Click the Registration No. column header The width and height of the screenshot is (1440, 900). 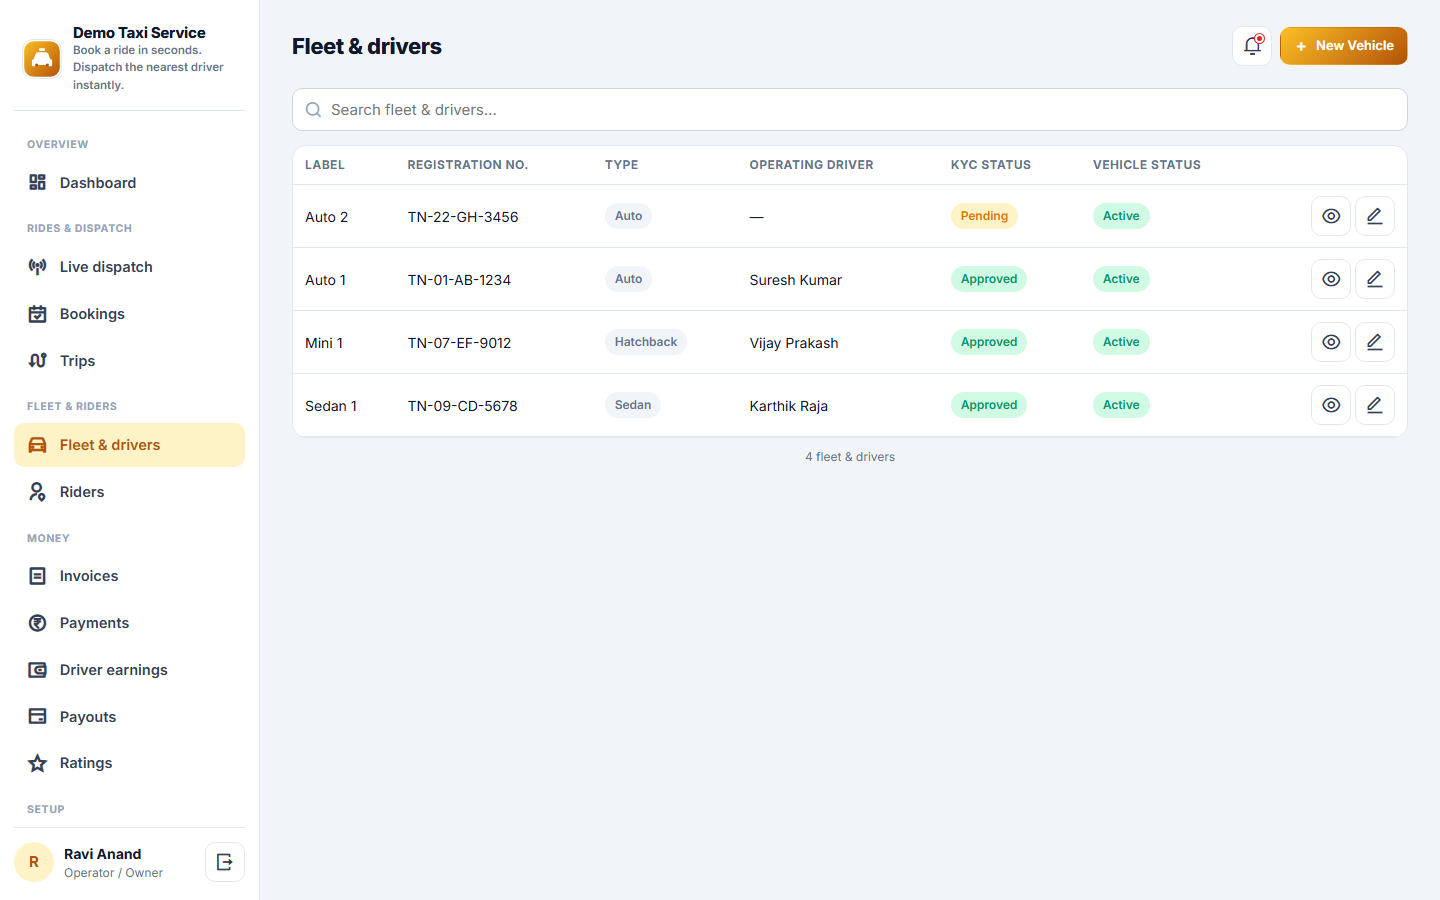tap(468, 165)
